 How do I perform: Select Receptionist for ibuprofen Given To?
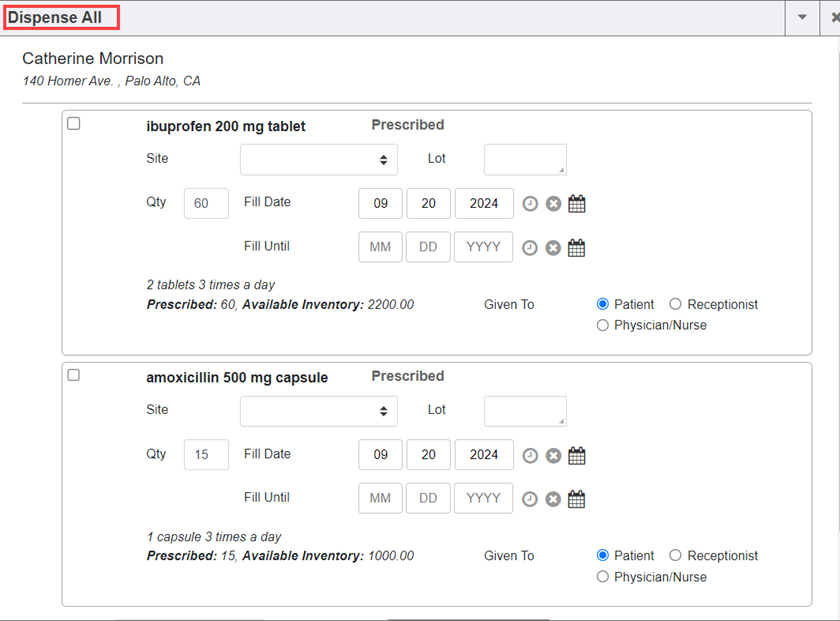coord(676,304)
